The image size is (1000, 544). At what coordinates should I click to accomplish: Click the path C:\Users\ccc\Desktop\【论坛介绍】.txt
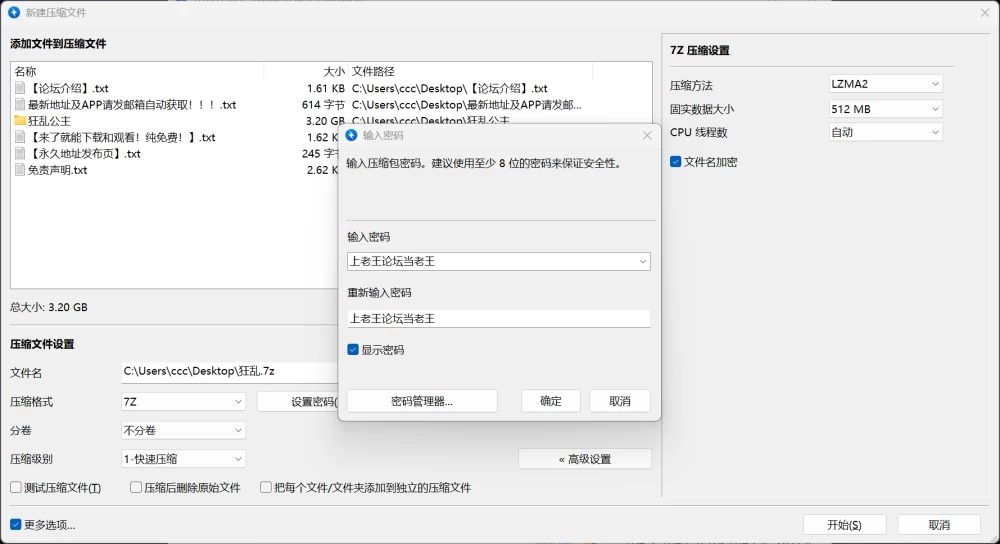click(x=450, y=88)
